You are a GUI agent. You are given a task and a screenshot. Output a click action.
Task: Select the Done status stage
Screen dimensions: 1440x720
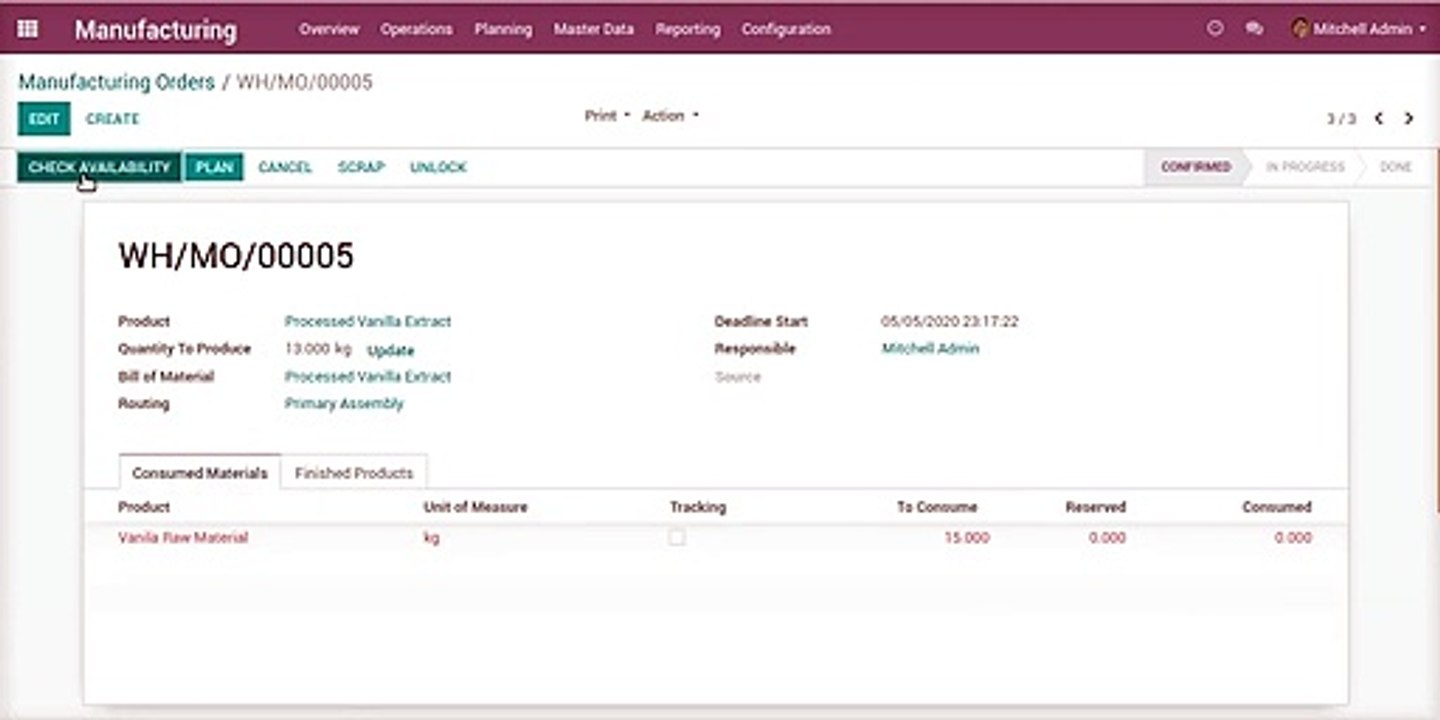pos(1396,167)
